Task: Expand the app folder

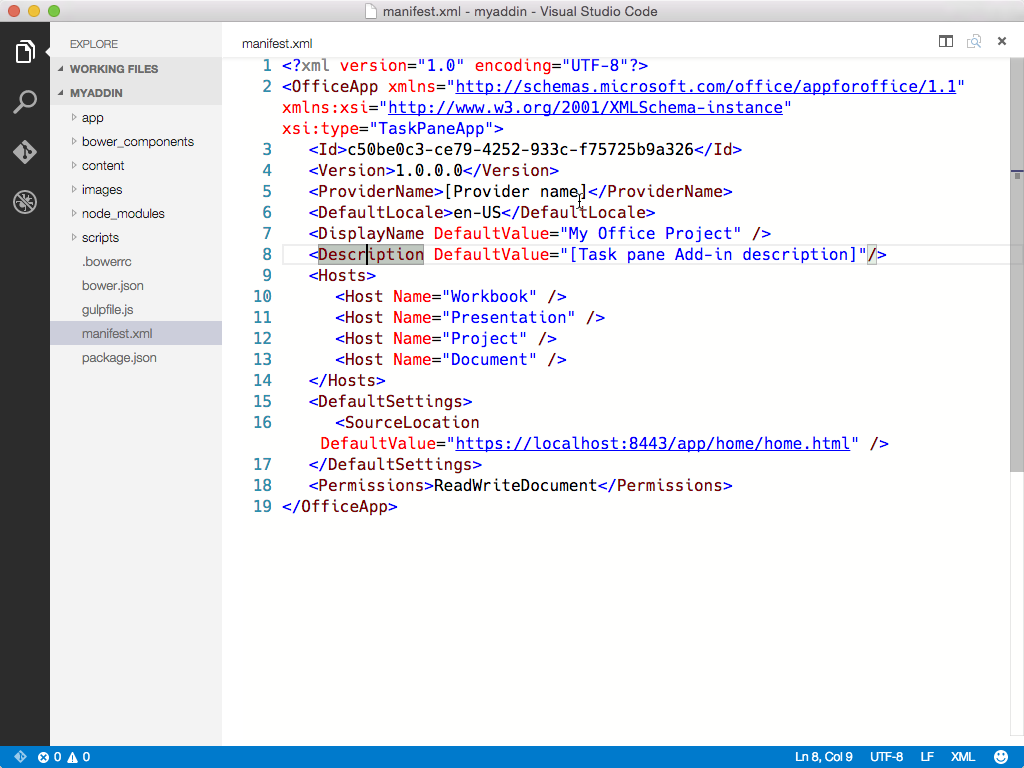Action: pyautogui.click(x=92, y=118)
